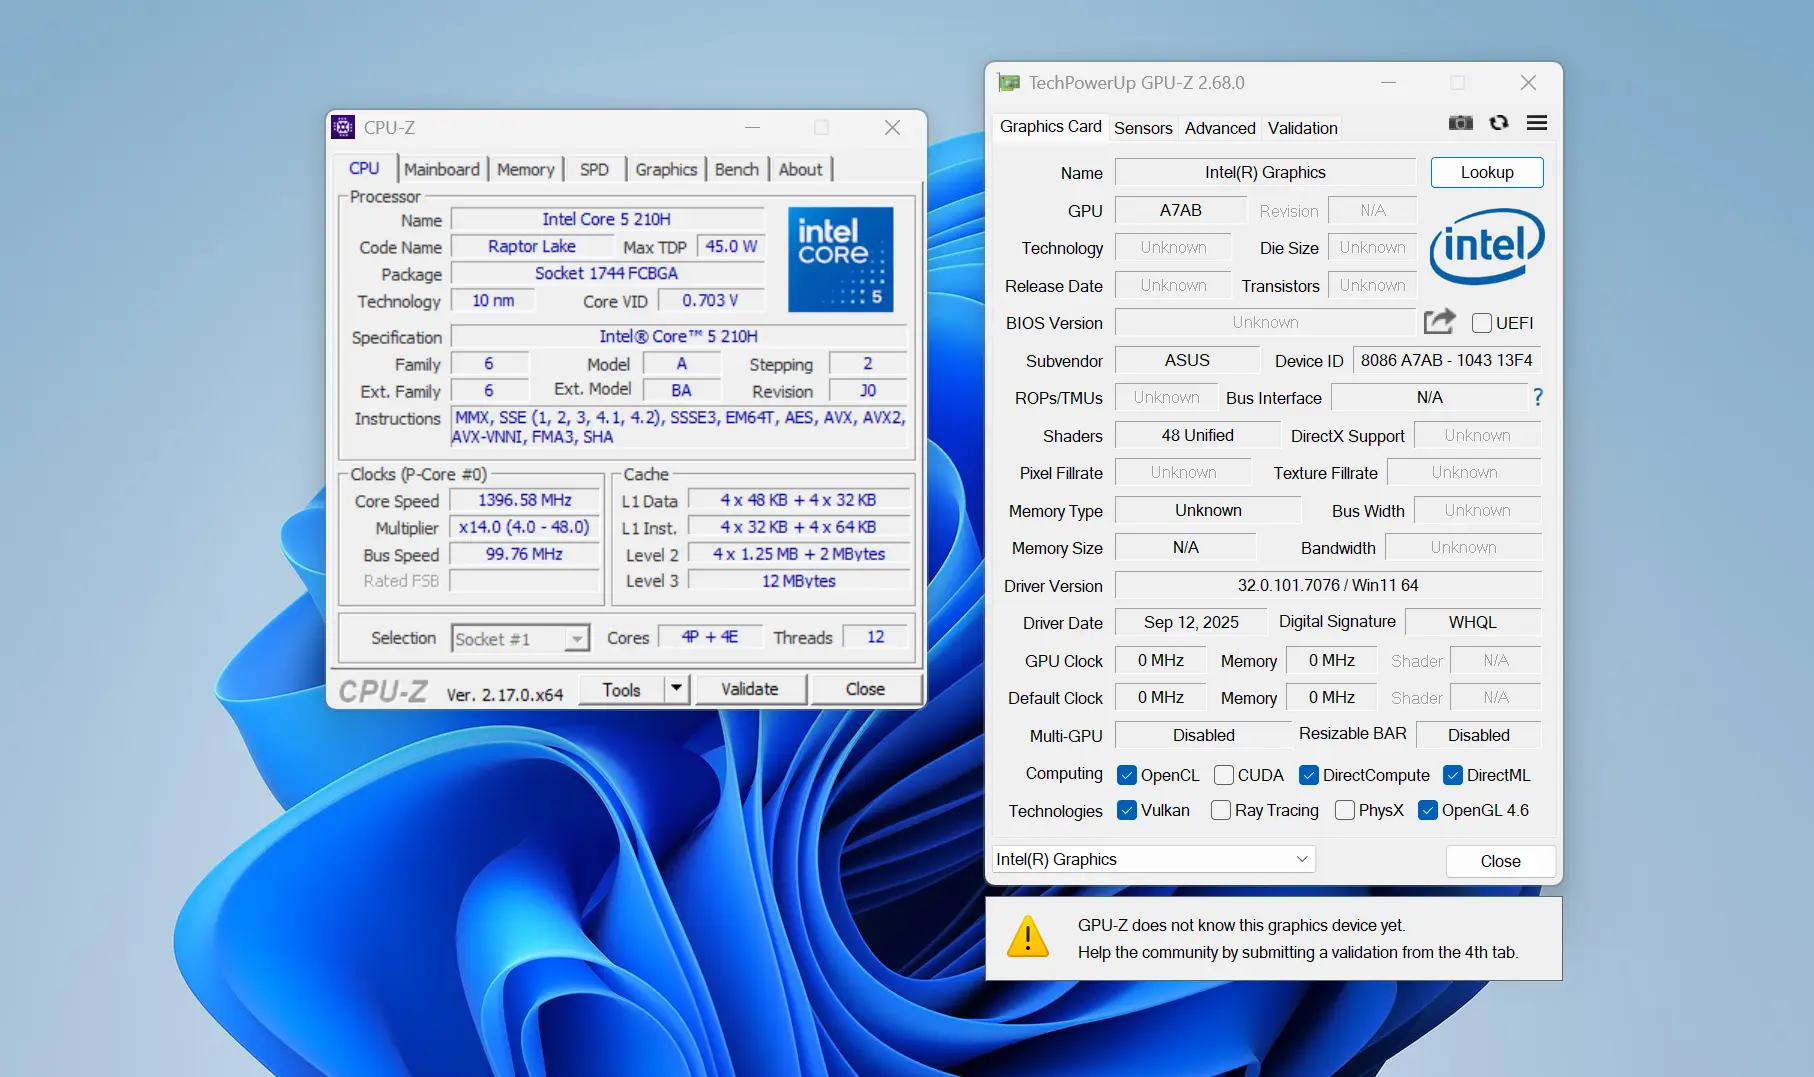Open the graphics device dropdown in GPU-Z
The image size is (1814, 1077).
[x=1300, y=859]
